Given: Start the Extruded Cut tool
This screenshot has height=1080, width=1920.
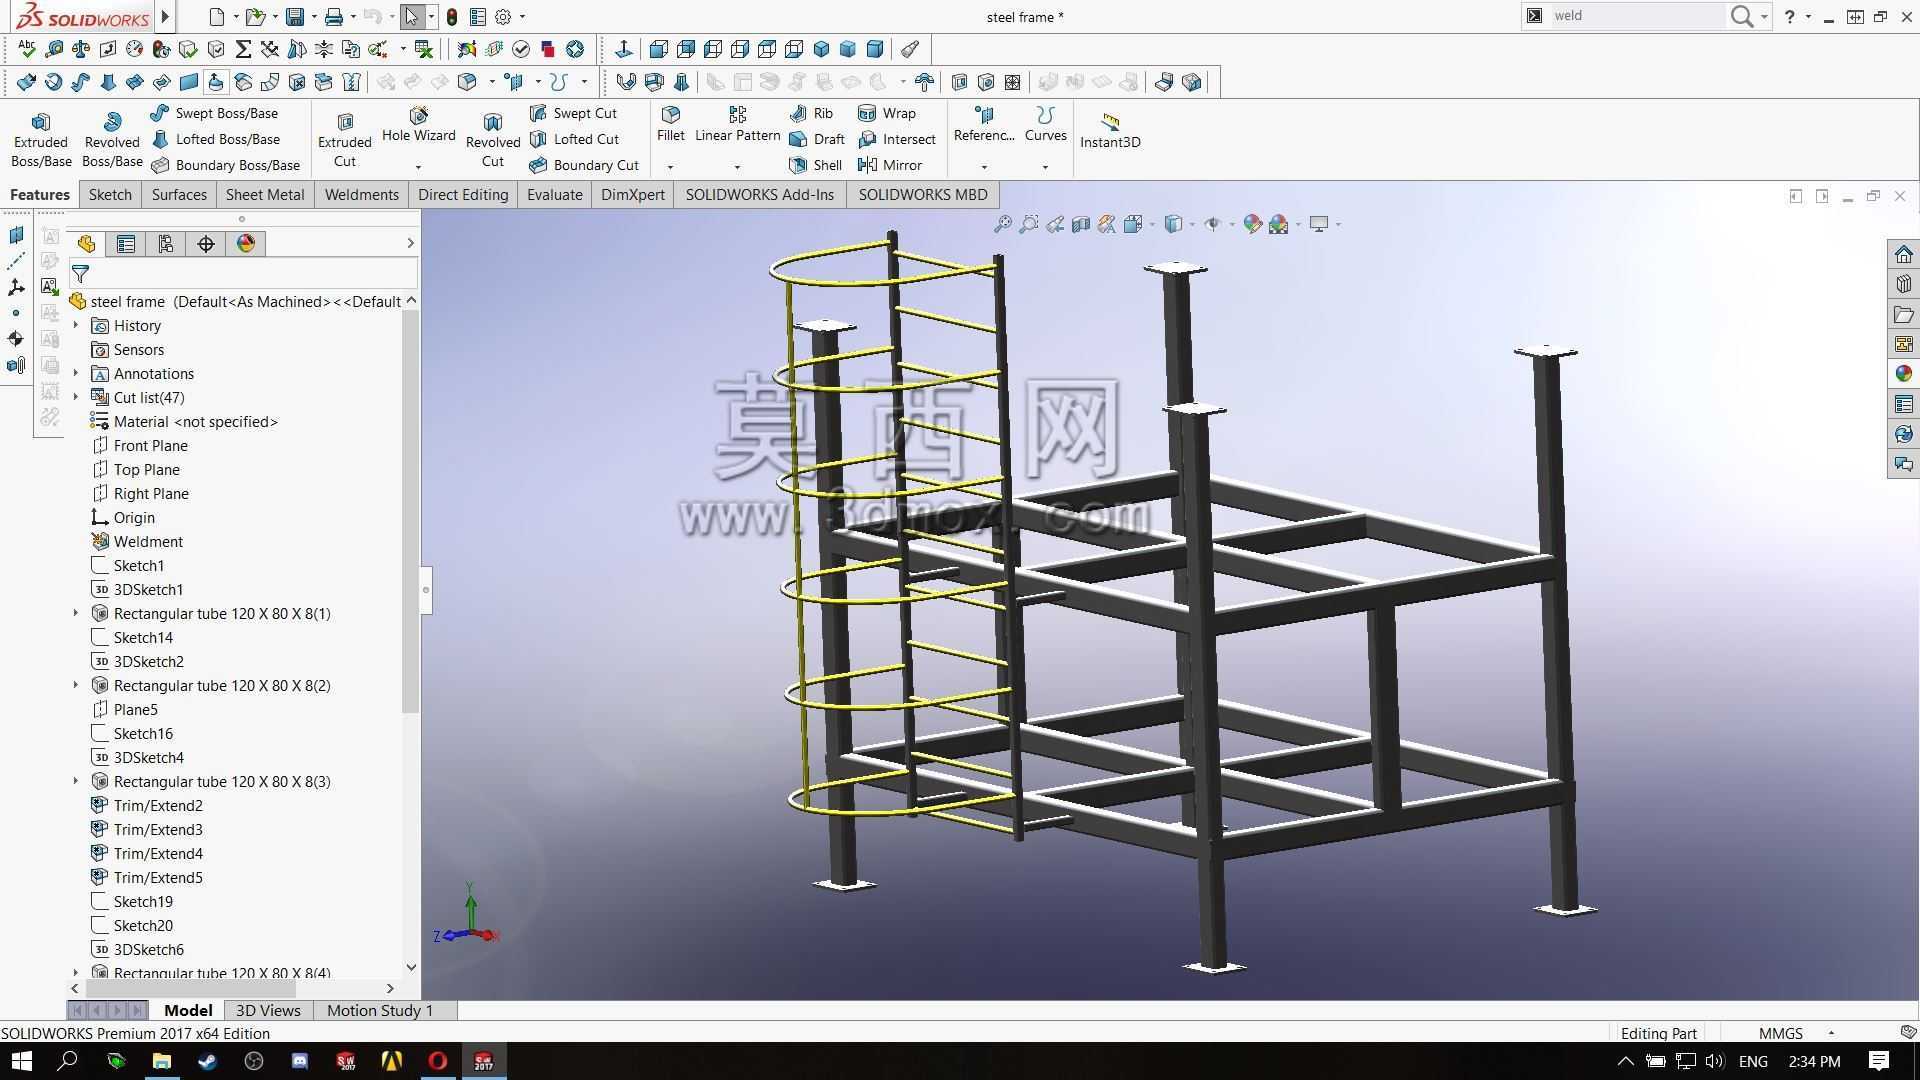Looking at the screenshot, I should click(x=345, y=139).
